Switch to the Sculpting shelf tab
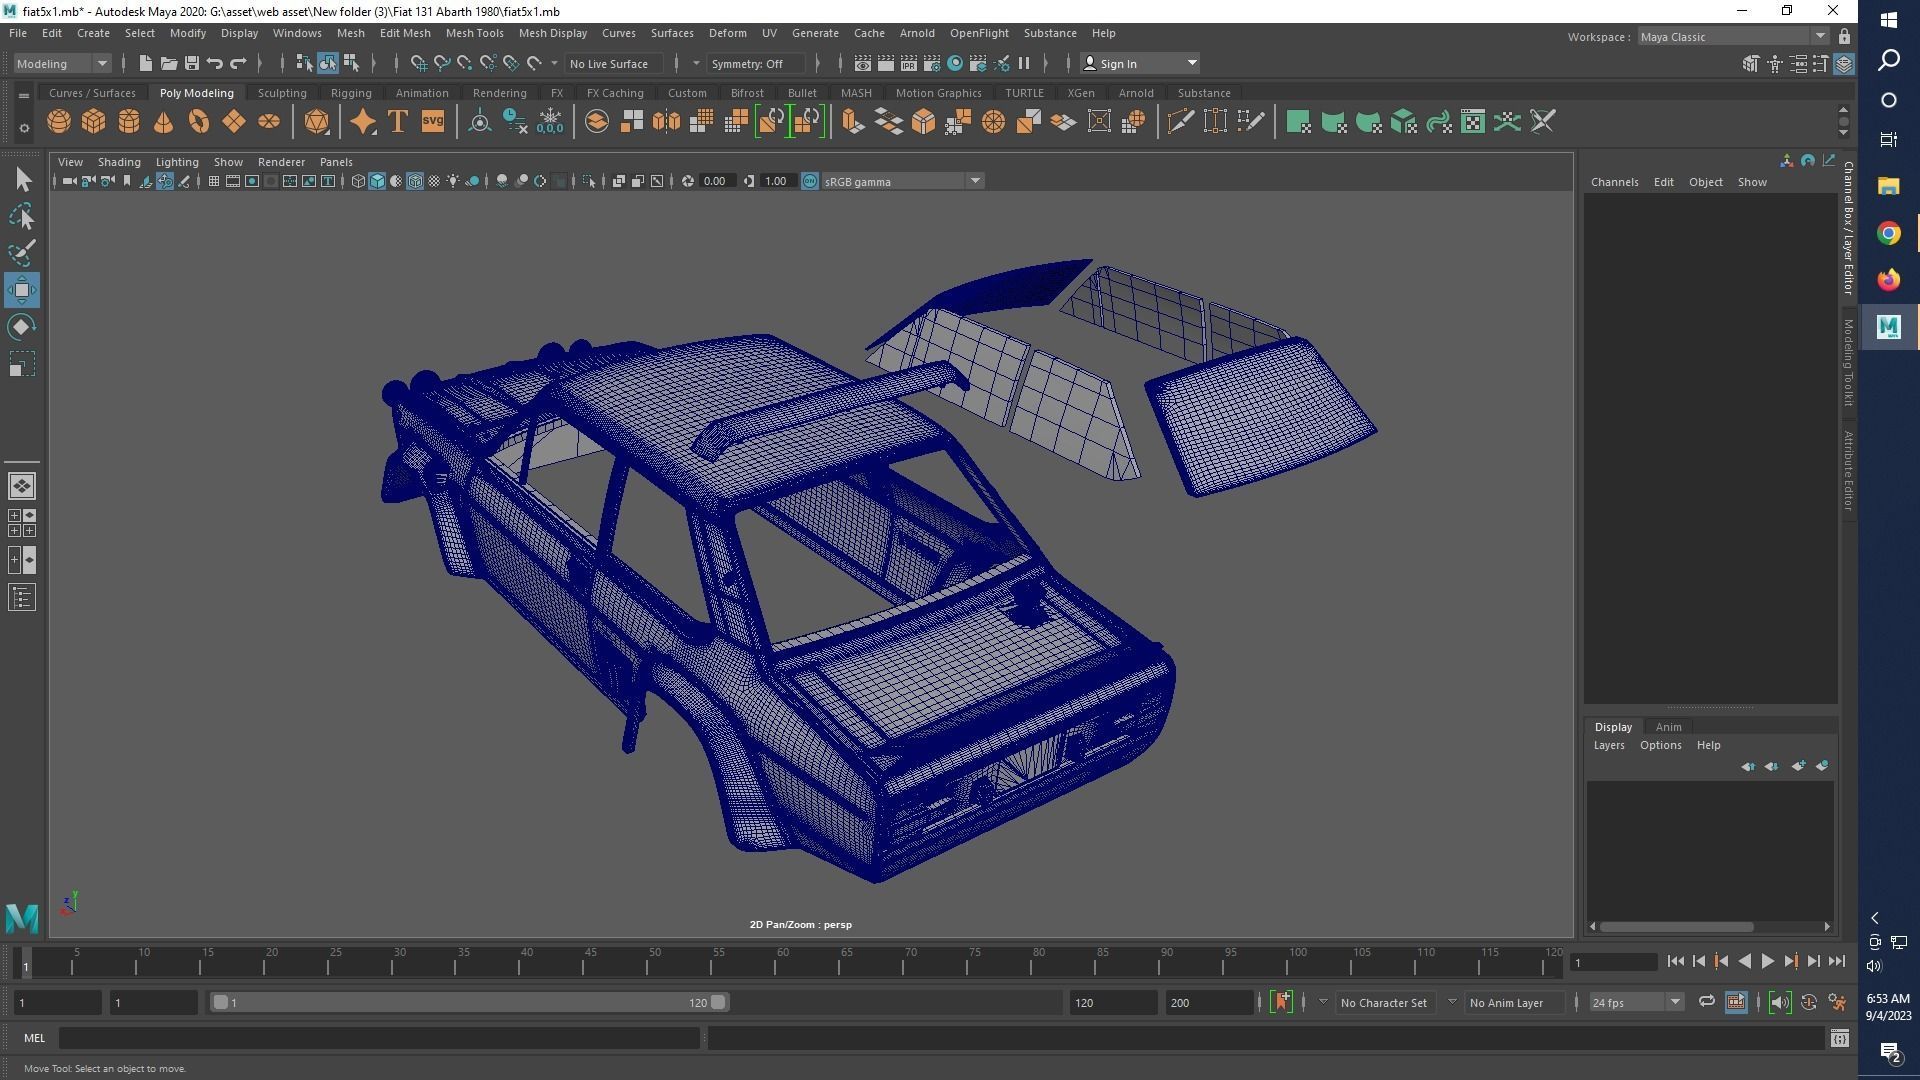This screenshot has height=1080, width=1920. click(282, 93)
